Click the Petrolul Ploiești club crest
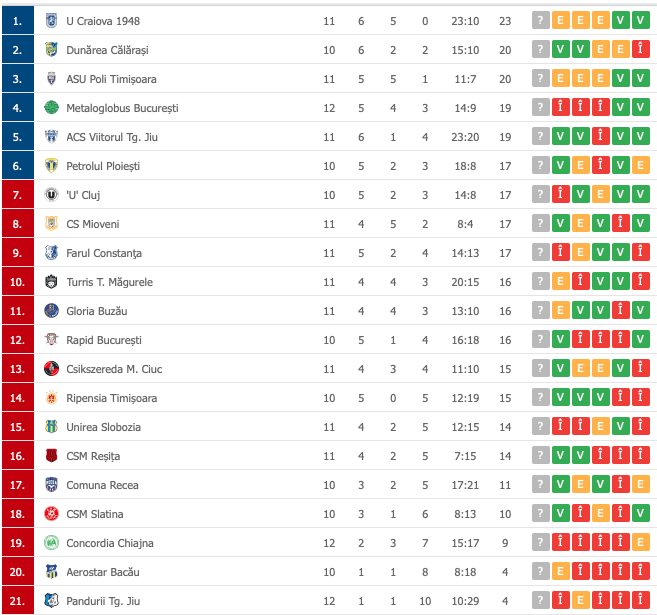Screen dimensions: 657x615 click(52, 165)
